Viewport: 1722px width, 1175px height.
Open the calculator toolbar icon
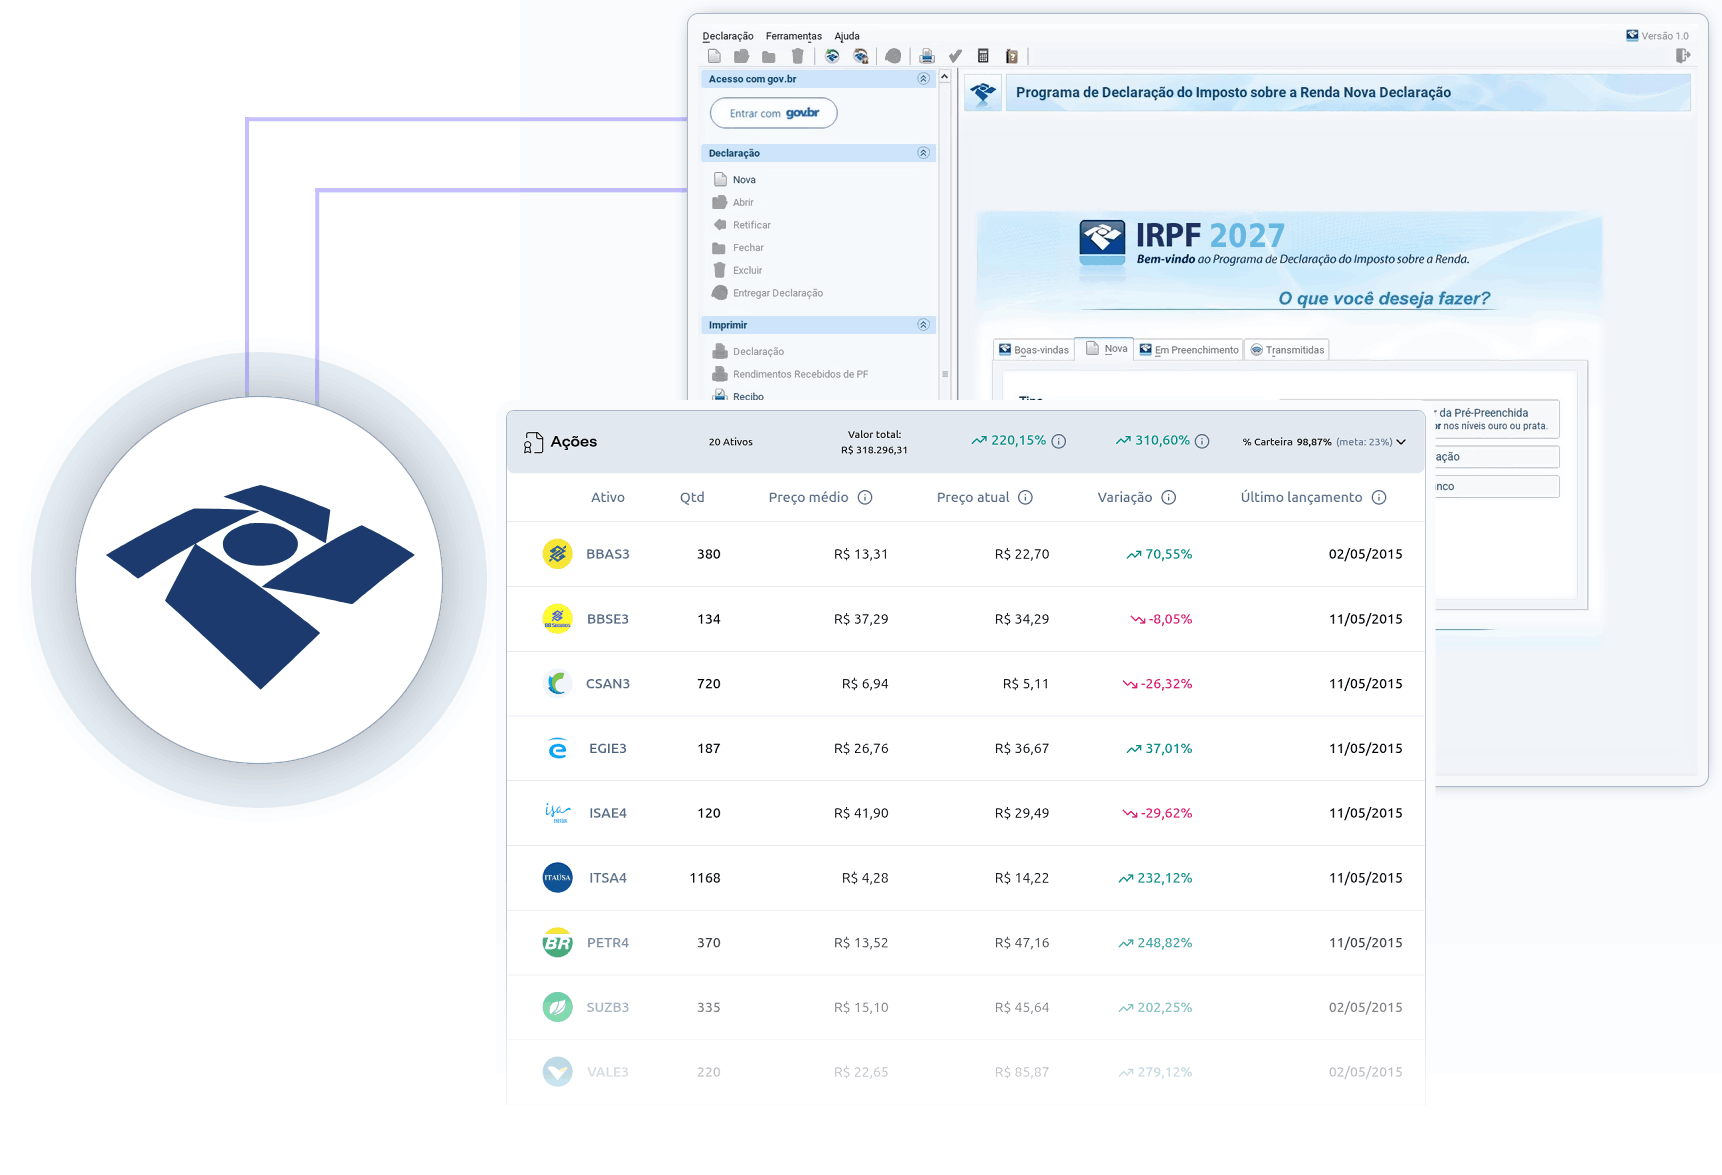coord(983,56)
